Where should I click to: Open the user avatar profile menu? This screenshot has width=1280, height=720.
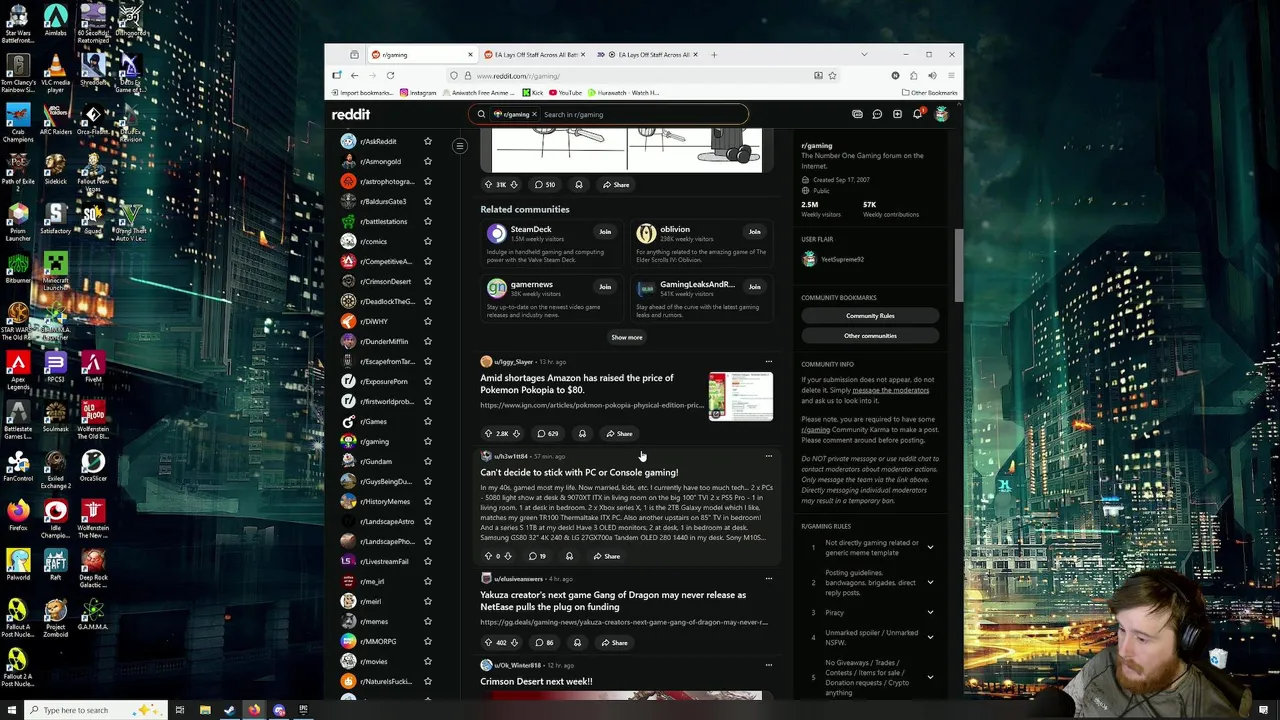(x=941, y=114)
